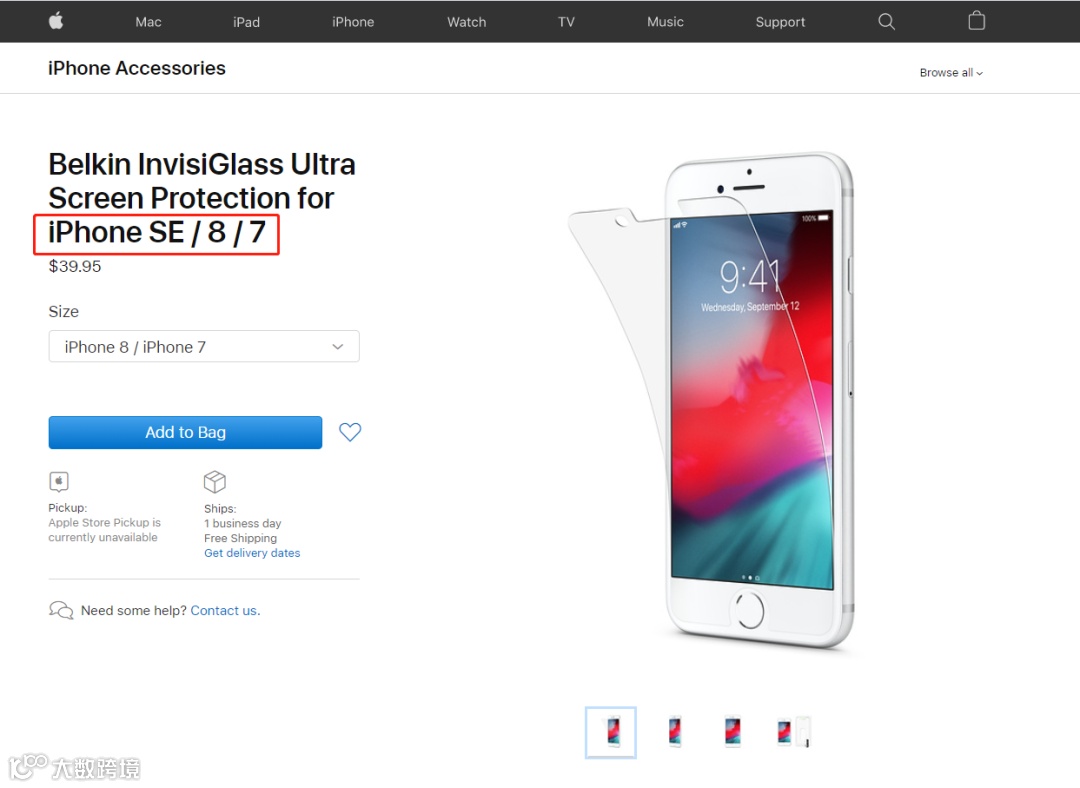The width and height of the screenshot is (1080, 788).
Task: Select the first product thumbnail
Action: 611,732
